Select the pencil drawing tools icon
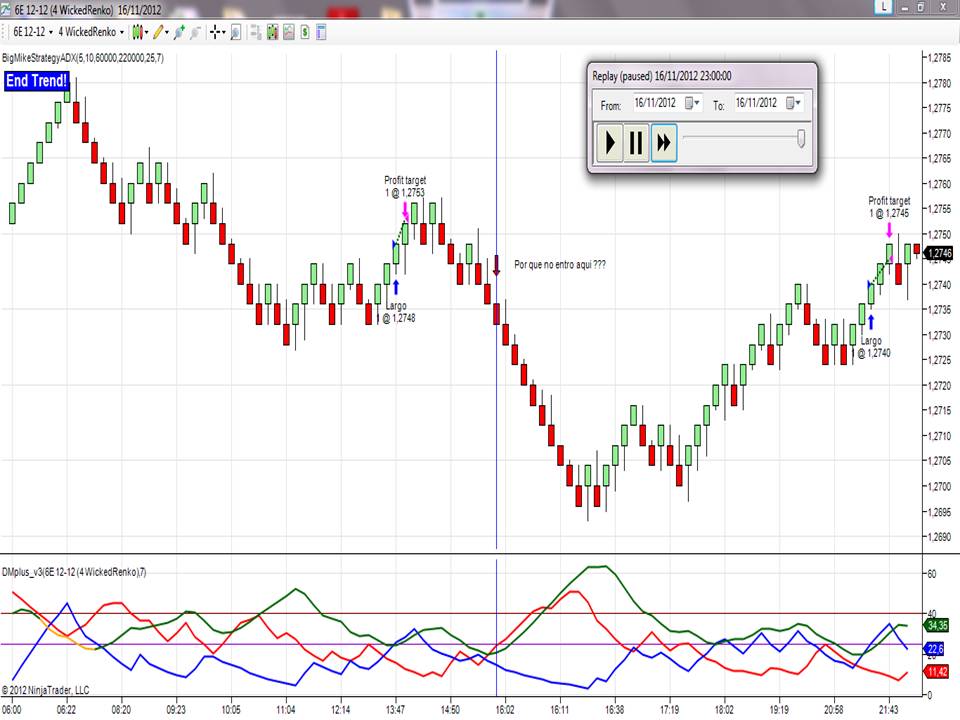This screenshot has width=960, height=720. click(x=159, y=32)
